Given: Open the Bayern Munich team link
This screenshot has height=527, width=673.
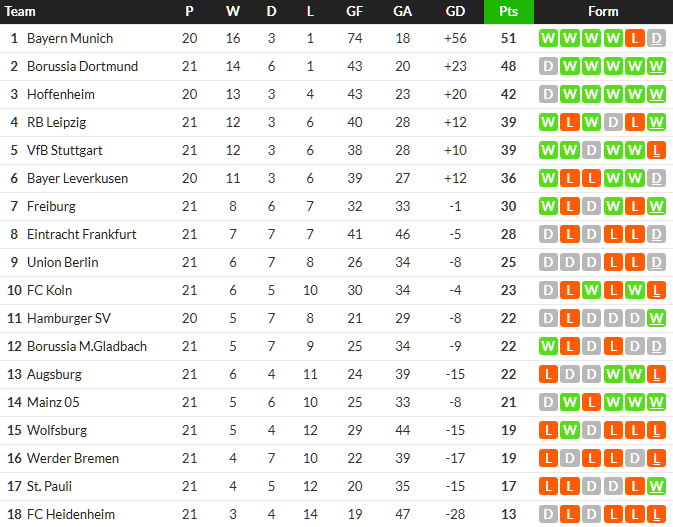Looking at the screenshot, I should pyautogui.click(x=70, y=39).
